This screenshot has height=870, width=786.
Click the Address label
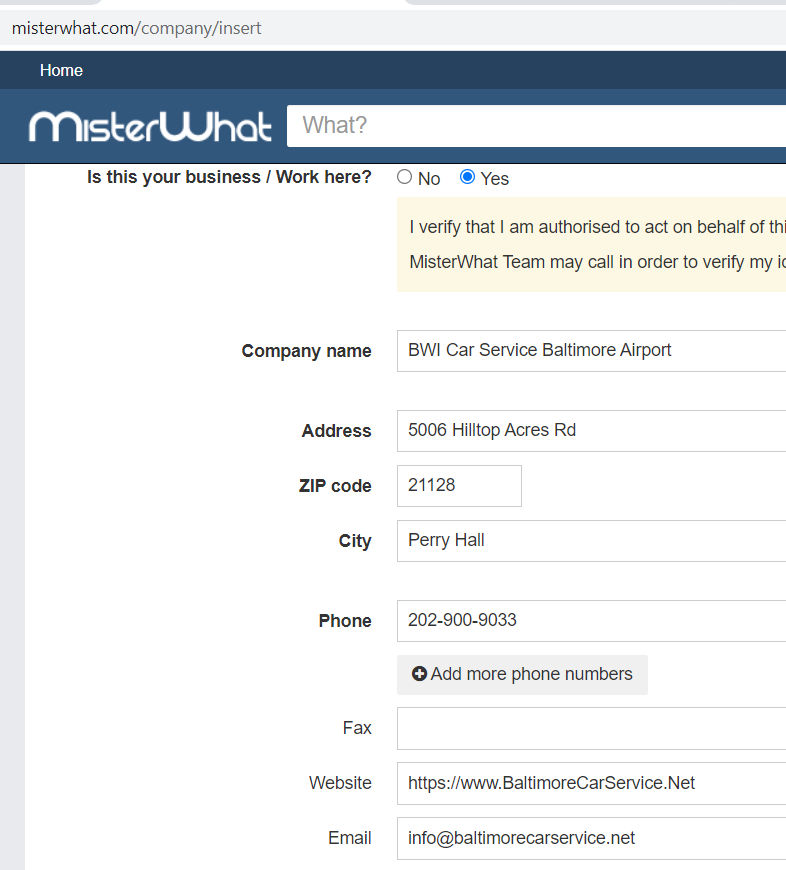(336, 431)
